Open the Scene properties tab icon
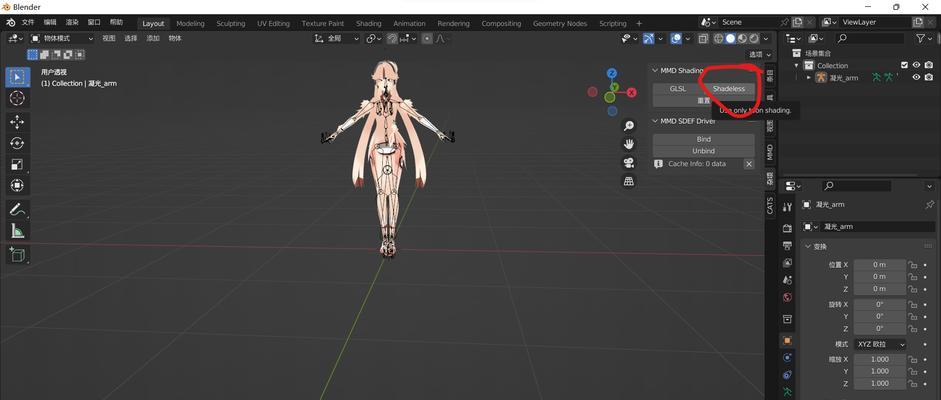The height and width of the screenshot is (400, 941). pyautogui.click(x=787, y=280)
